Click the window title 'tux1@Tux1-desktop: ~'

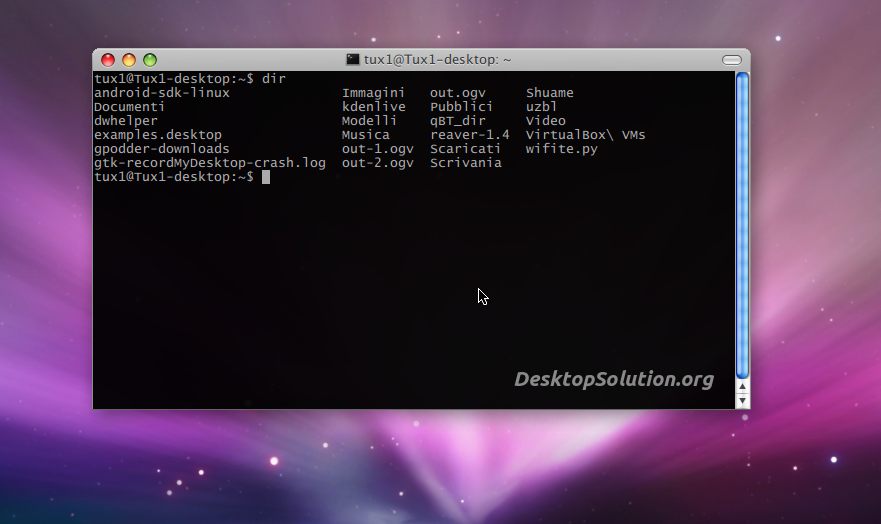click(437, 60)
